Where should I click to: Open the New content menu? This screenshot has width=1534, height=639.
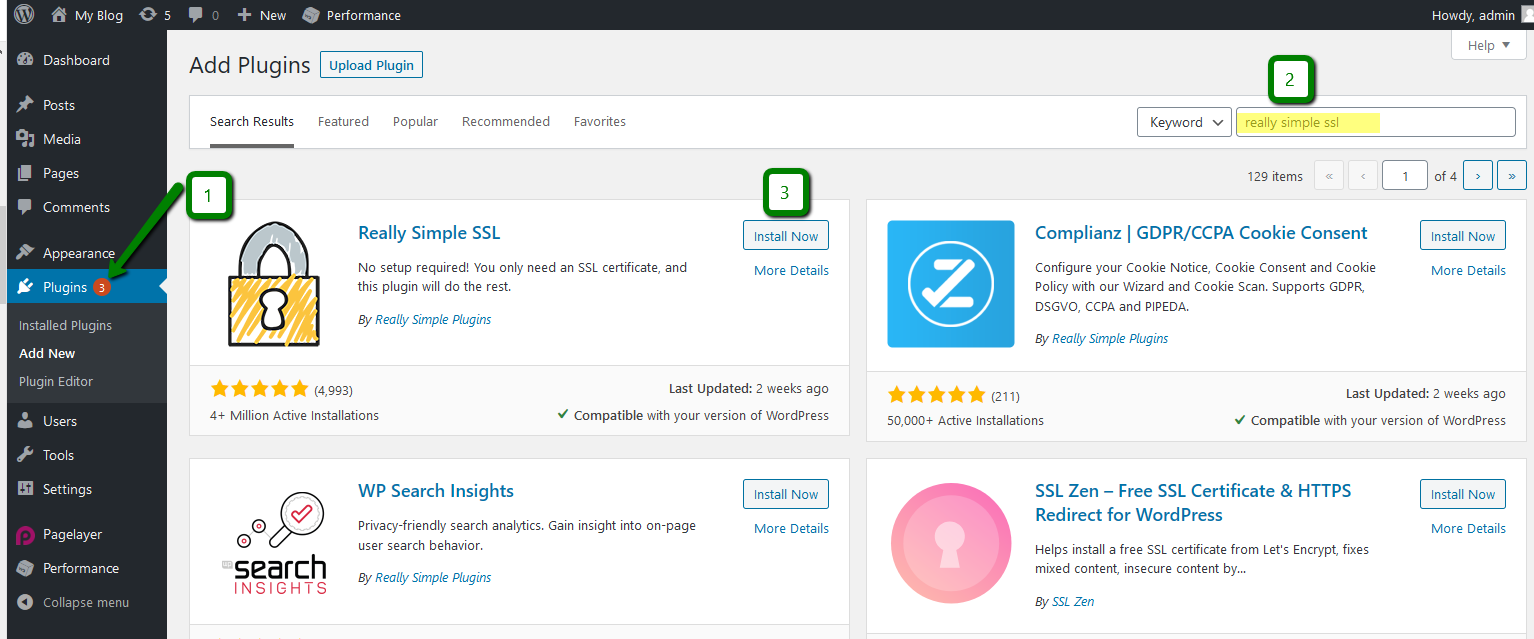tap(262, 15)
